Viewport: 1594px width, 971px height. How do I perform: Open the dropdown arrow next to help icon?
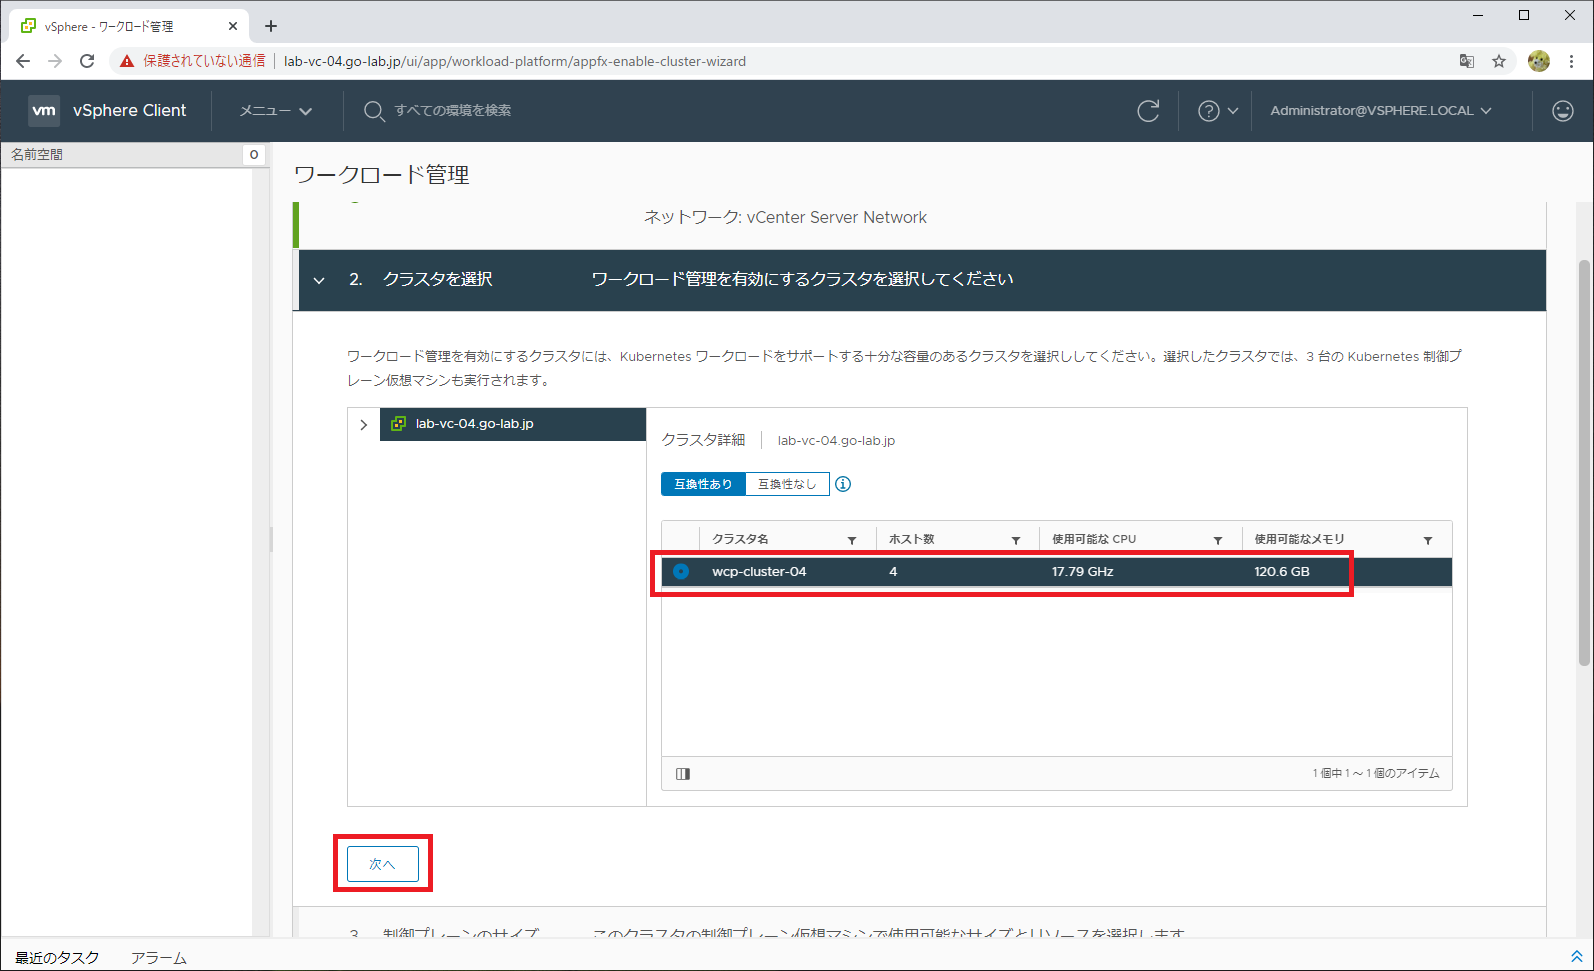(x=1233, y=111)
